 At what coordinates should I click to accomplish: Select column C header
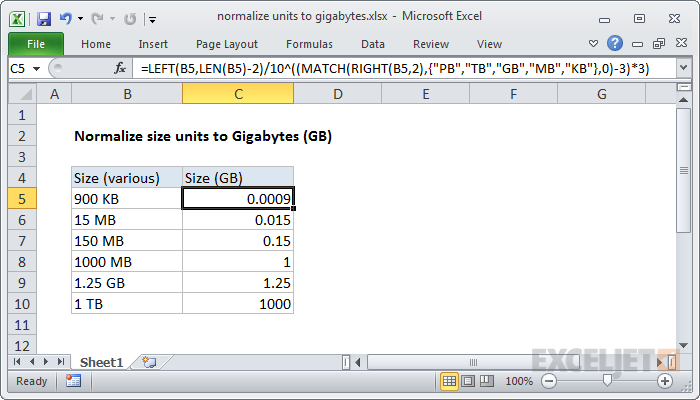[x=238, y=94]
